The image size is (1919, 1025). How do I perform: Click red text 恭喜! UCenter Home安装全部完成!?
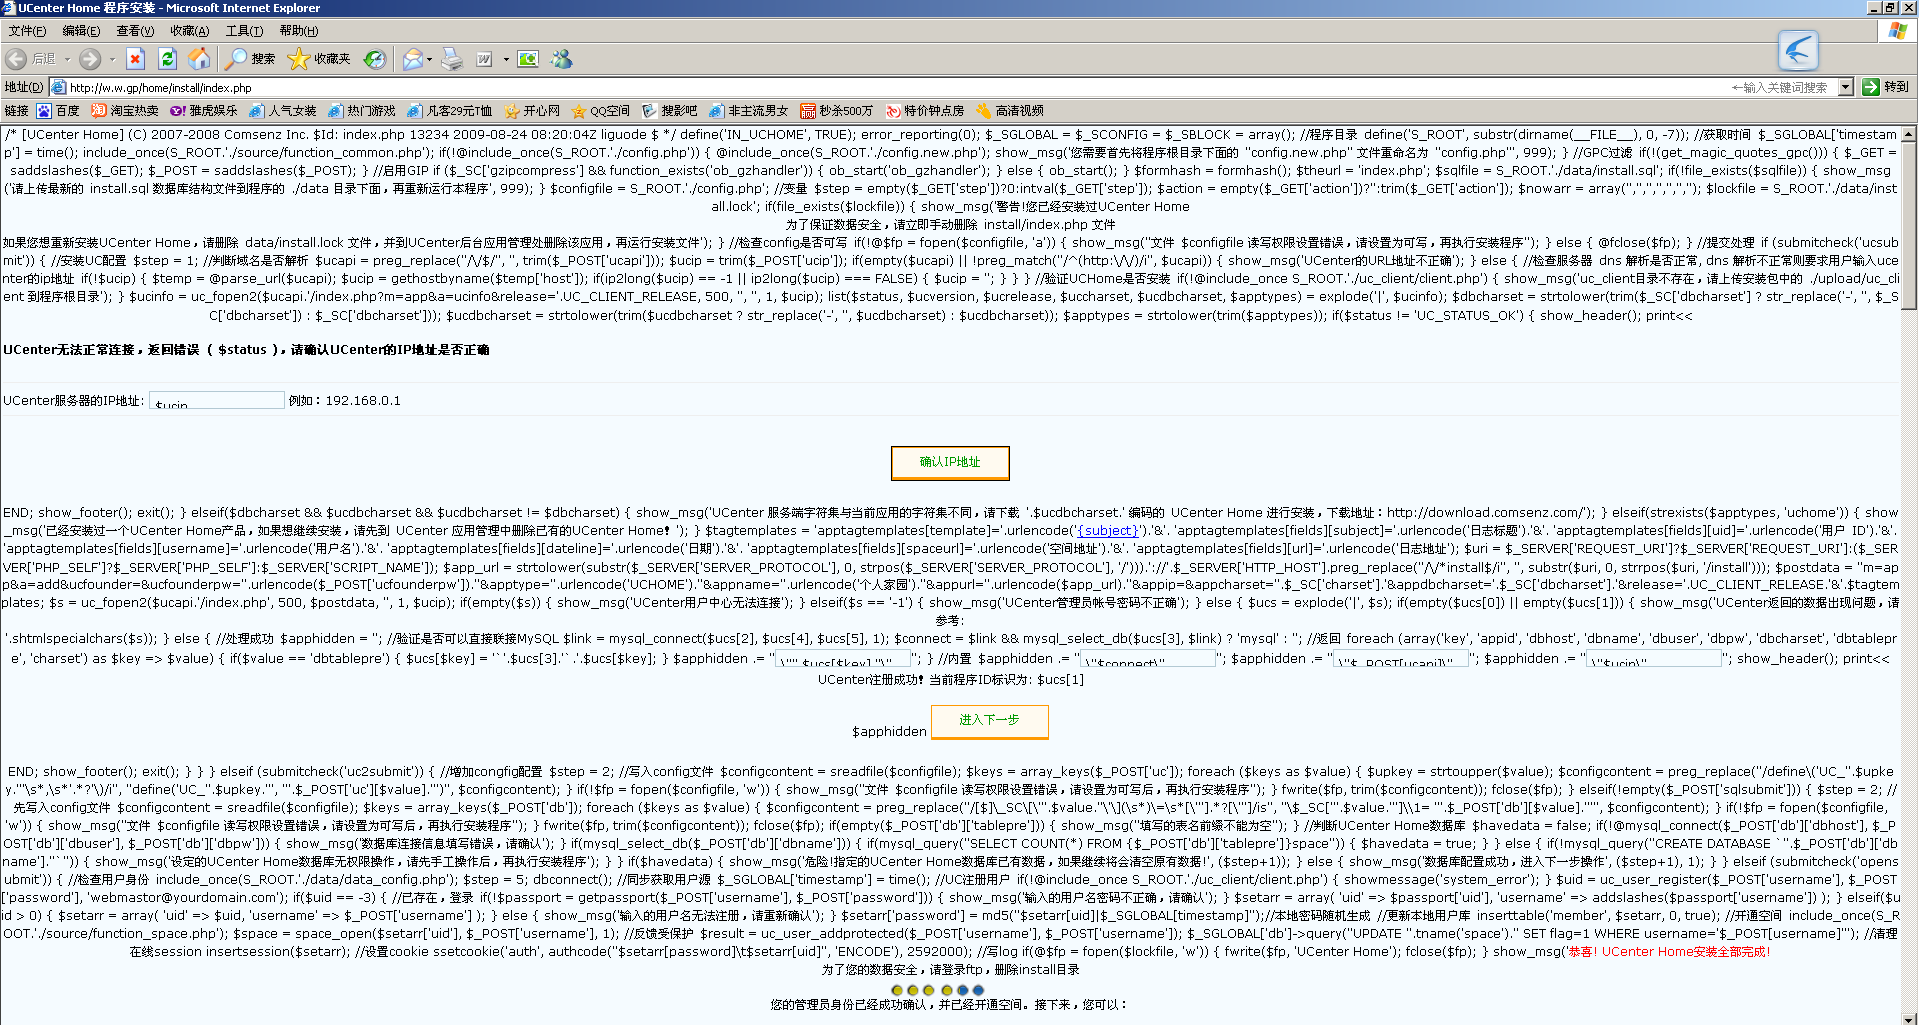[1669, 952]
